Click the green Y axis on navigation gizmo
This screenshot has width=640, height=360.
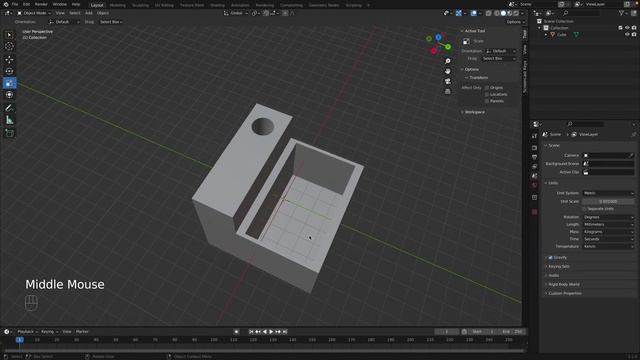[448, 47]
